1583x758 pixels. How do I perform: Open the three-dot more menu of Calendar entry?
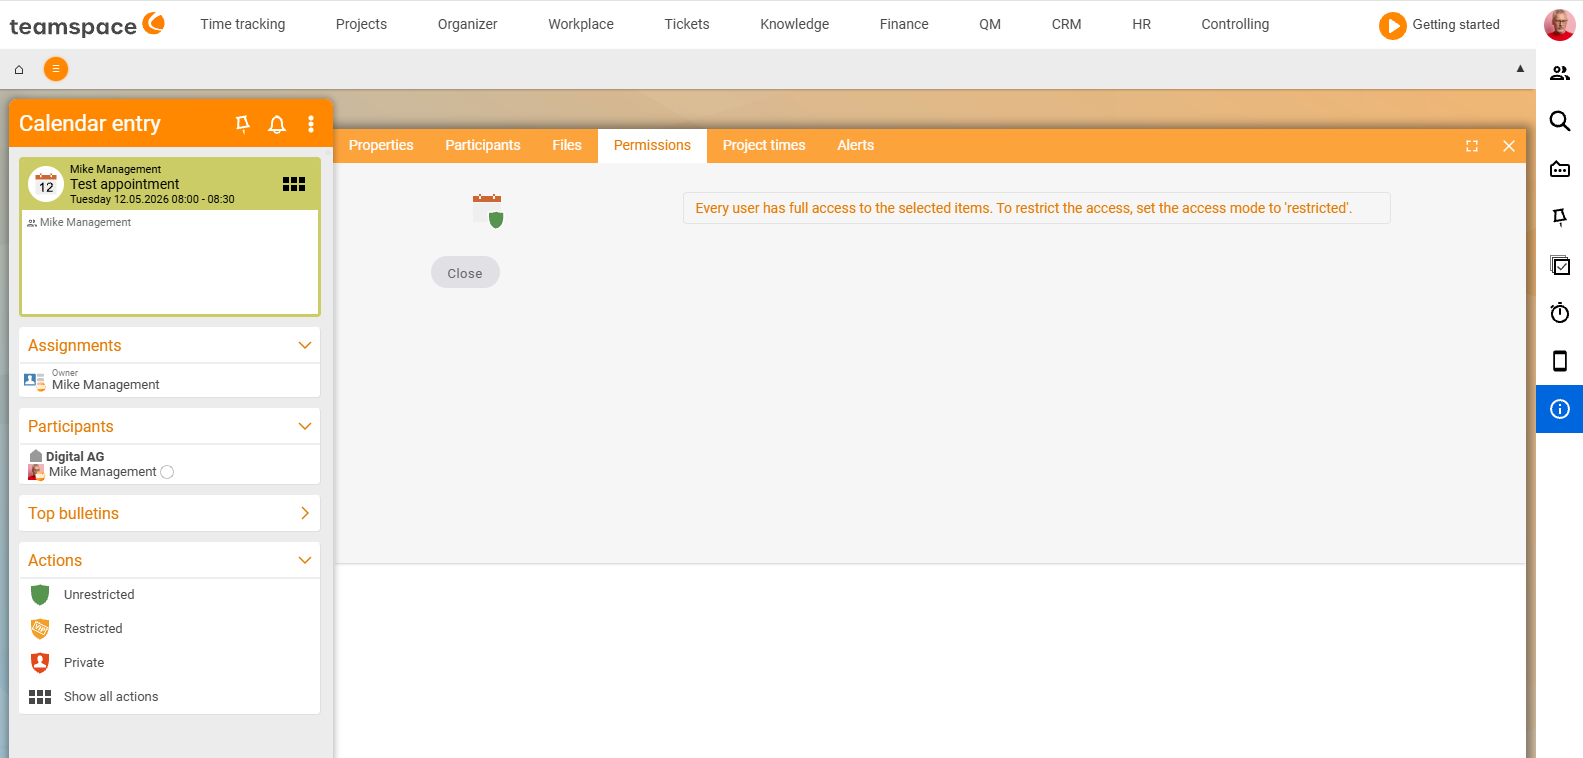[x=311, y=123]
